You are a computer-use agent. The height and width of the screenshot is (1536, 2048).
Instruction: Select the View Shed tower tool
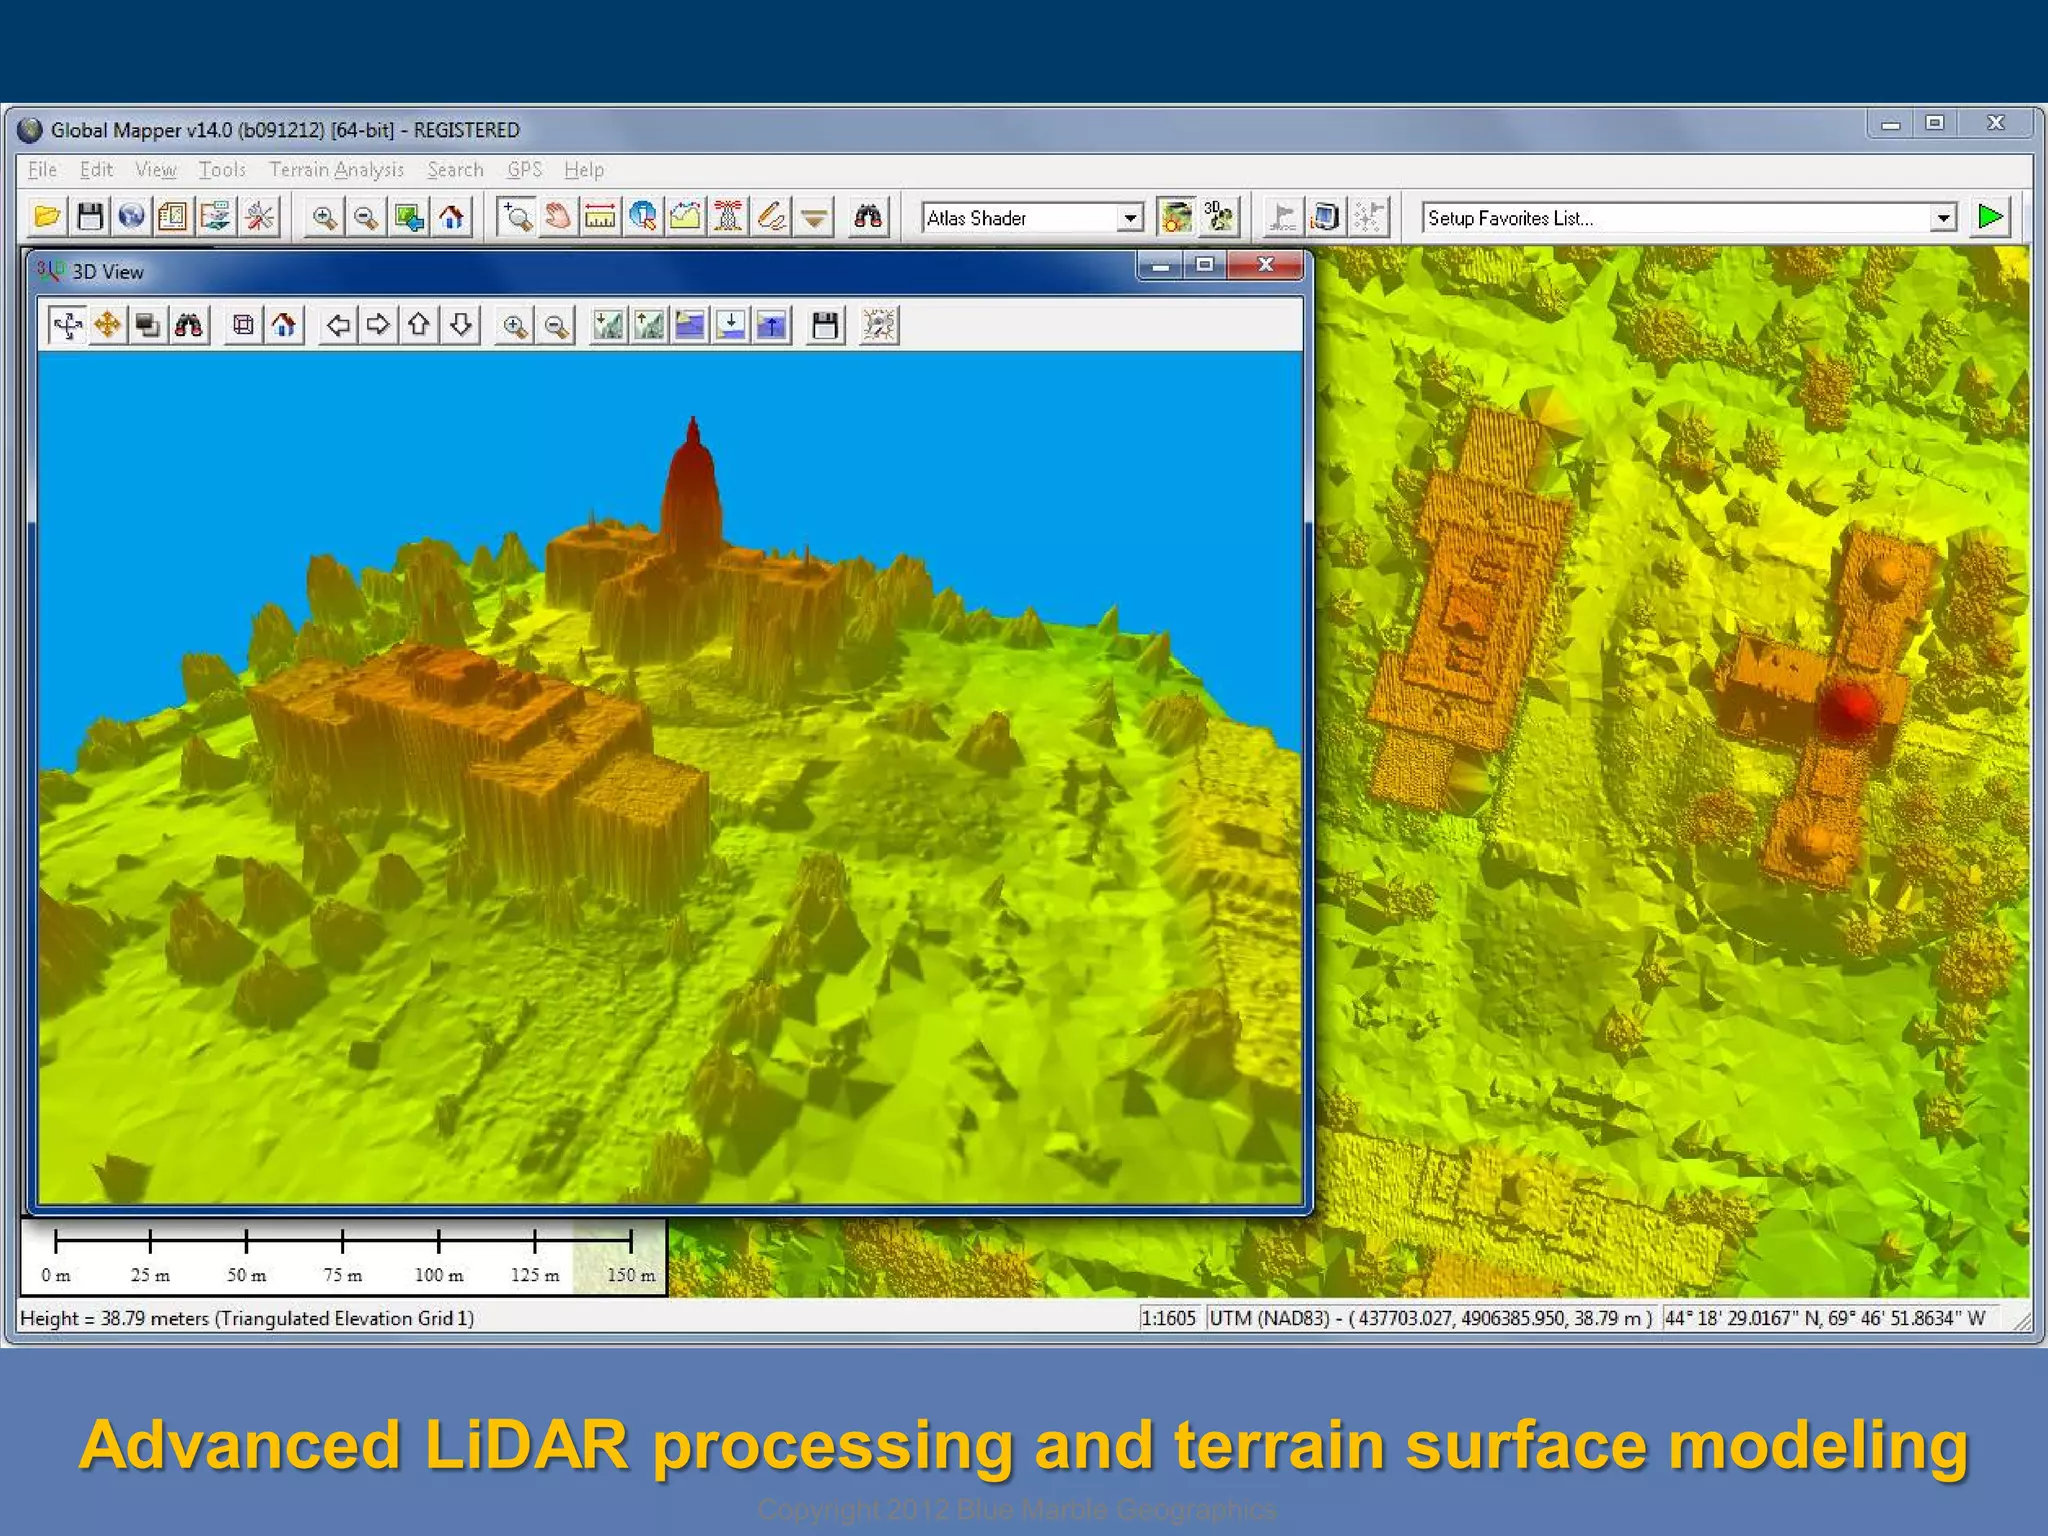728,217
